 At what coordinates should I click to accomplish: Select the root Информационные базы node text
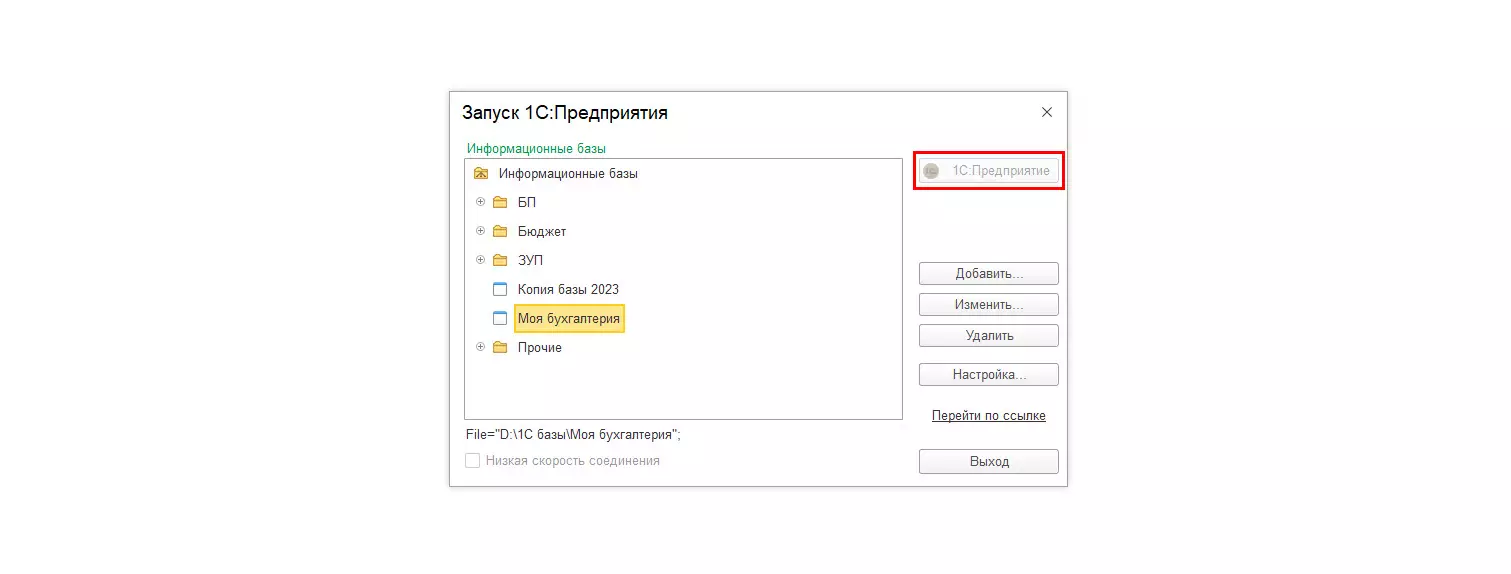click(568, 173)
